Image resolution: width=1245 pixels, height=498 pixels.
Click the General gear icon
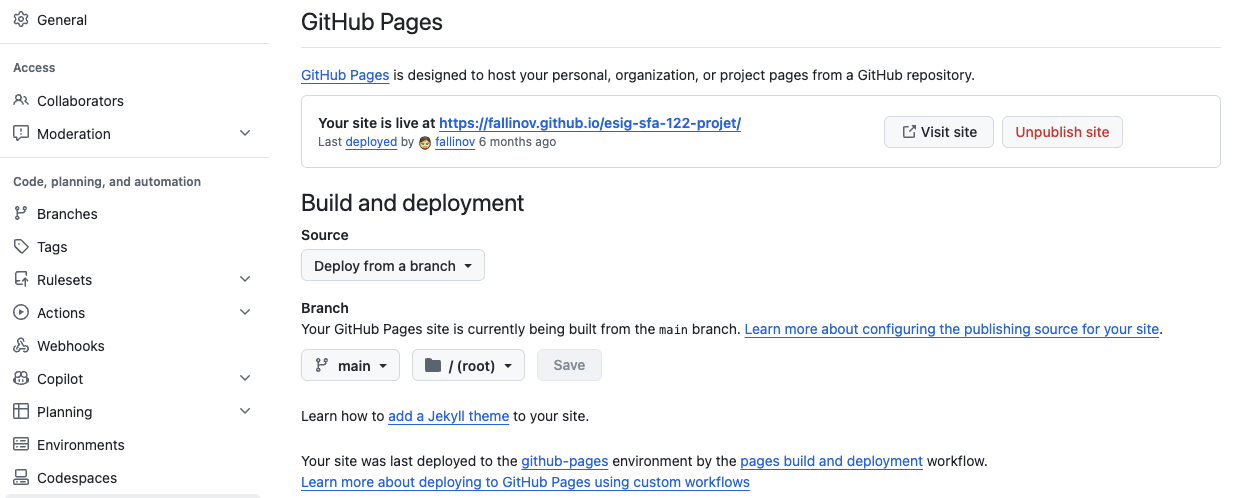(x=21, y=19)
